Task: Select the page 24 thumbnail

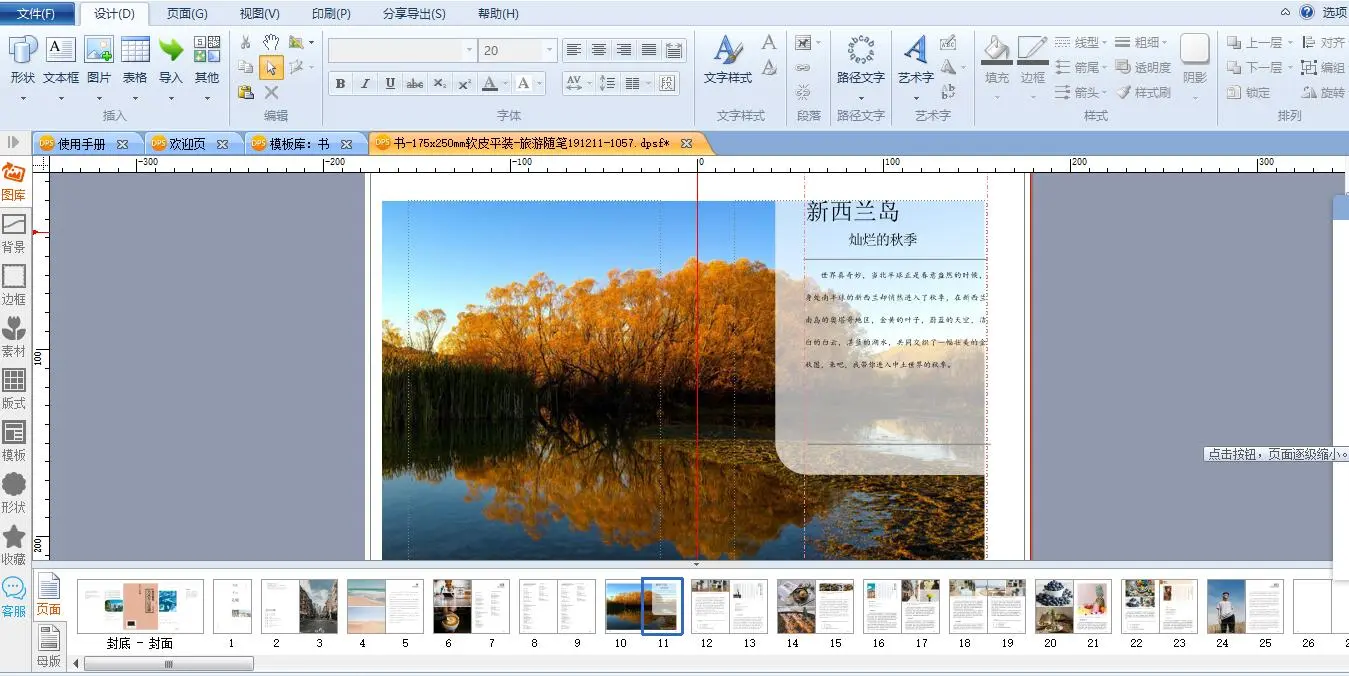Action: point(1226,606)
